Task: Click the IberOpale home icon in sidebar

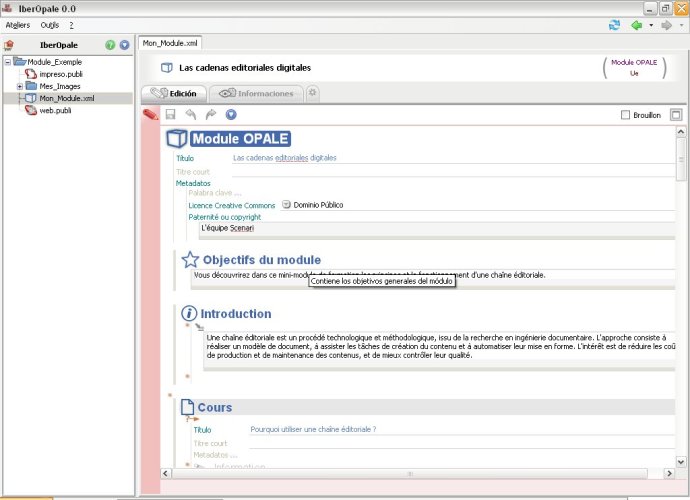Action: 9,45
